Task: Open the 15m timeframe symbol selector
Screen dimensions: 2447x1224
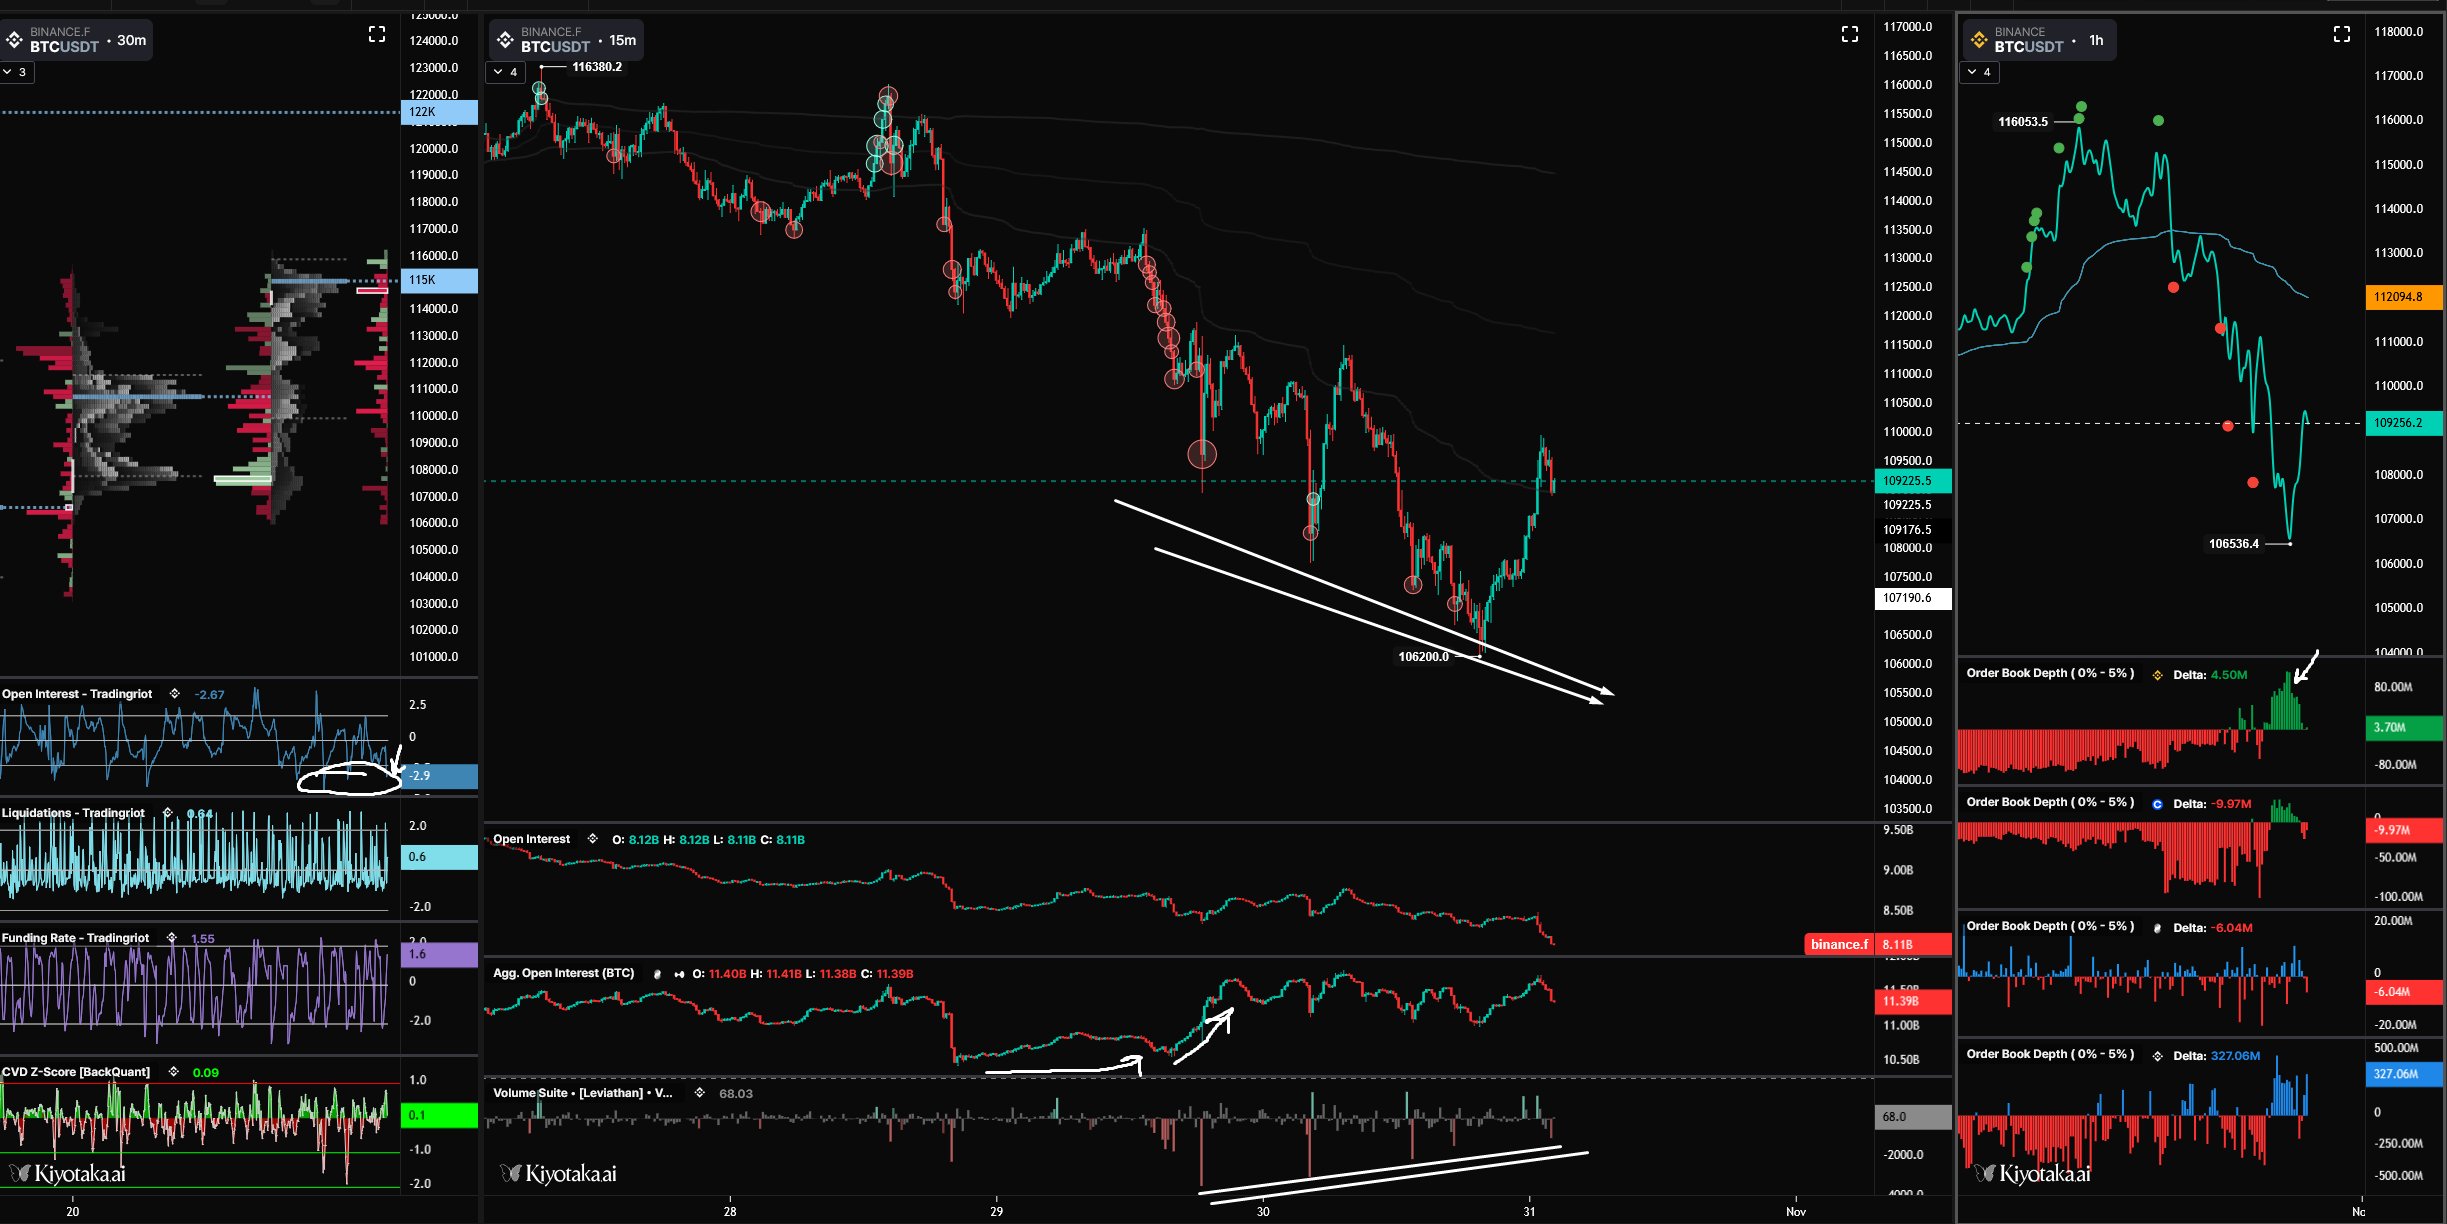Action: tap(566, 40)
